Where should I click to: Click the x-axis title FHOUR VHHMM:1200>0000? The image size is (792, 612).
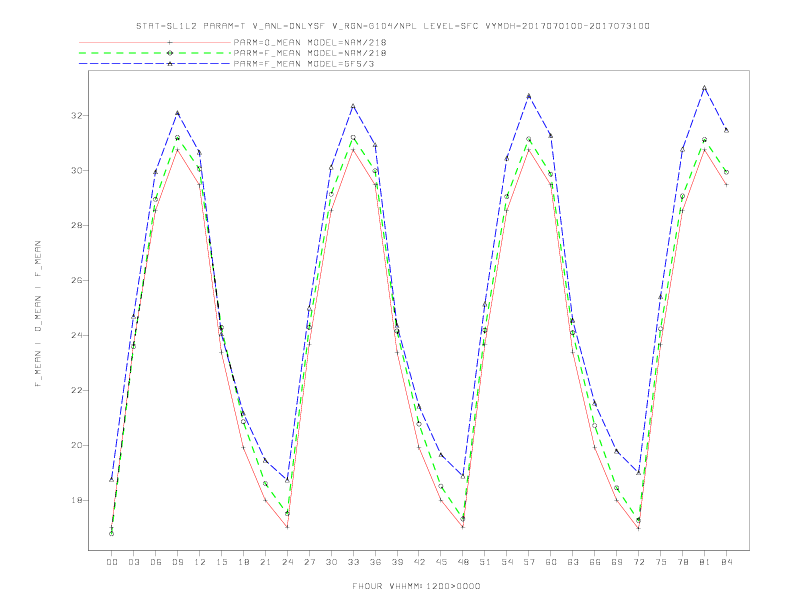[416, 586]
